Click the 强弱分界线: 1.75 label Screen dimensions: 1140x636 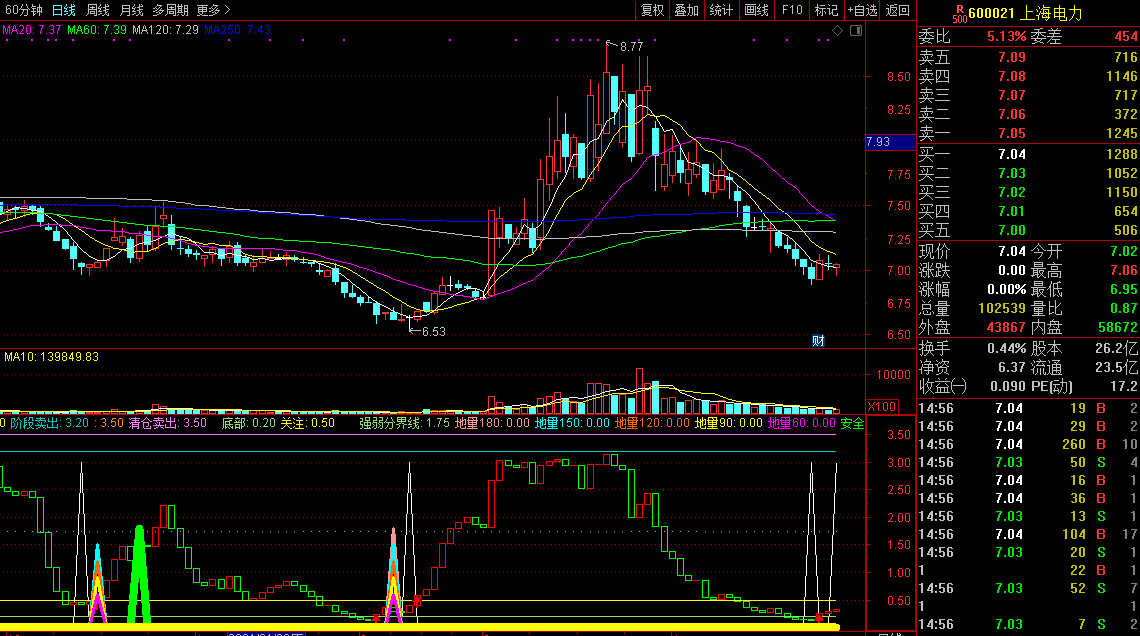click(404, 423)
